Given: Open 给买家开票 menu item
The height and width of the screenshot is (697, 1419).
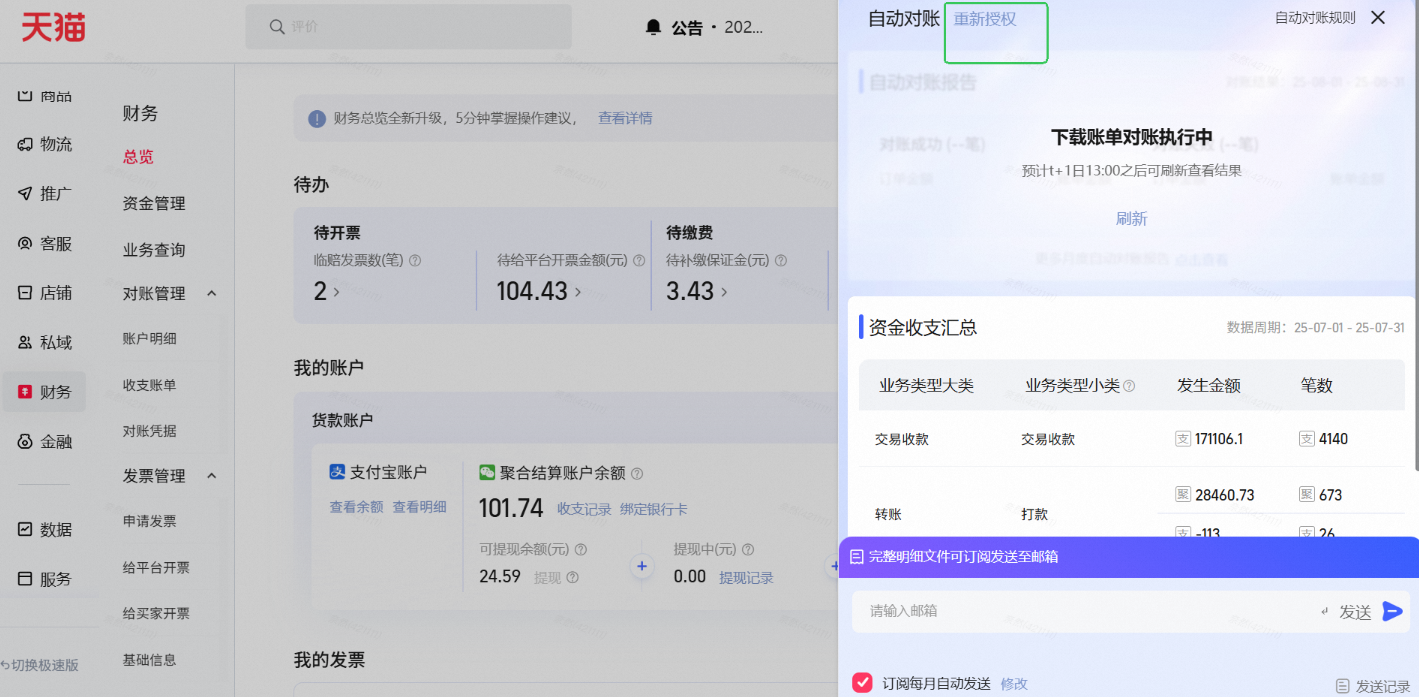Looking at the screenshot, I should 156,613.
